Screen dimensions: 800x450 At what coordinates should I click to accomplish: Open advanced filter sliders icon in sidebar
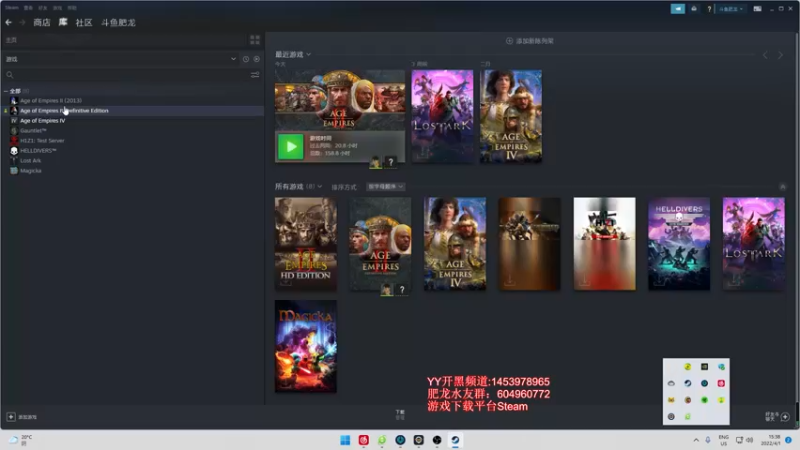point(255,75)
